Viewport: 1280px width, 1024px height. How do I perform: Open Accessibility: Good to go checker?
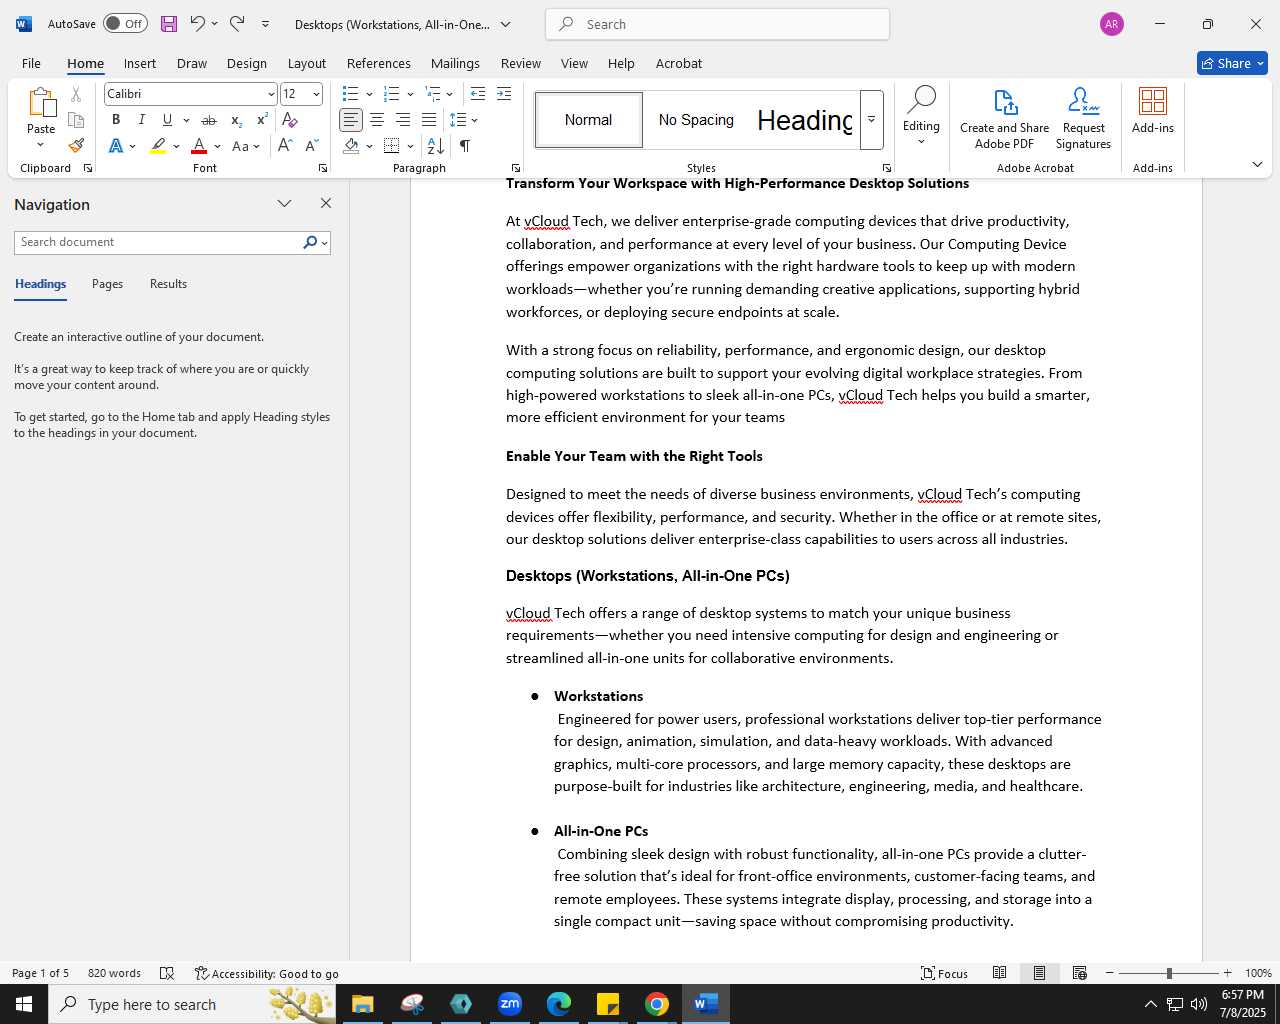click(x=266, y=973)
